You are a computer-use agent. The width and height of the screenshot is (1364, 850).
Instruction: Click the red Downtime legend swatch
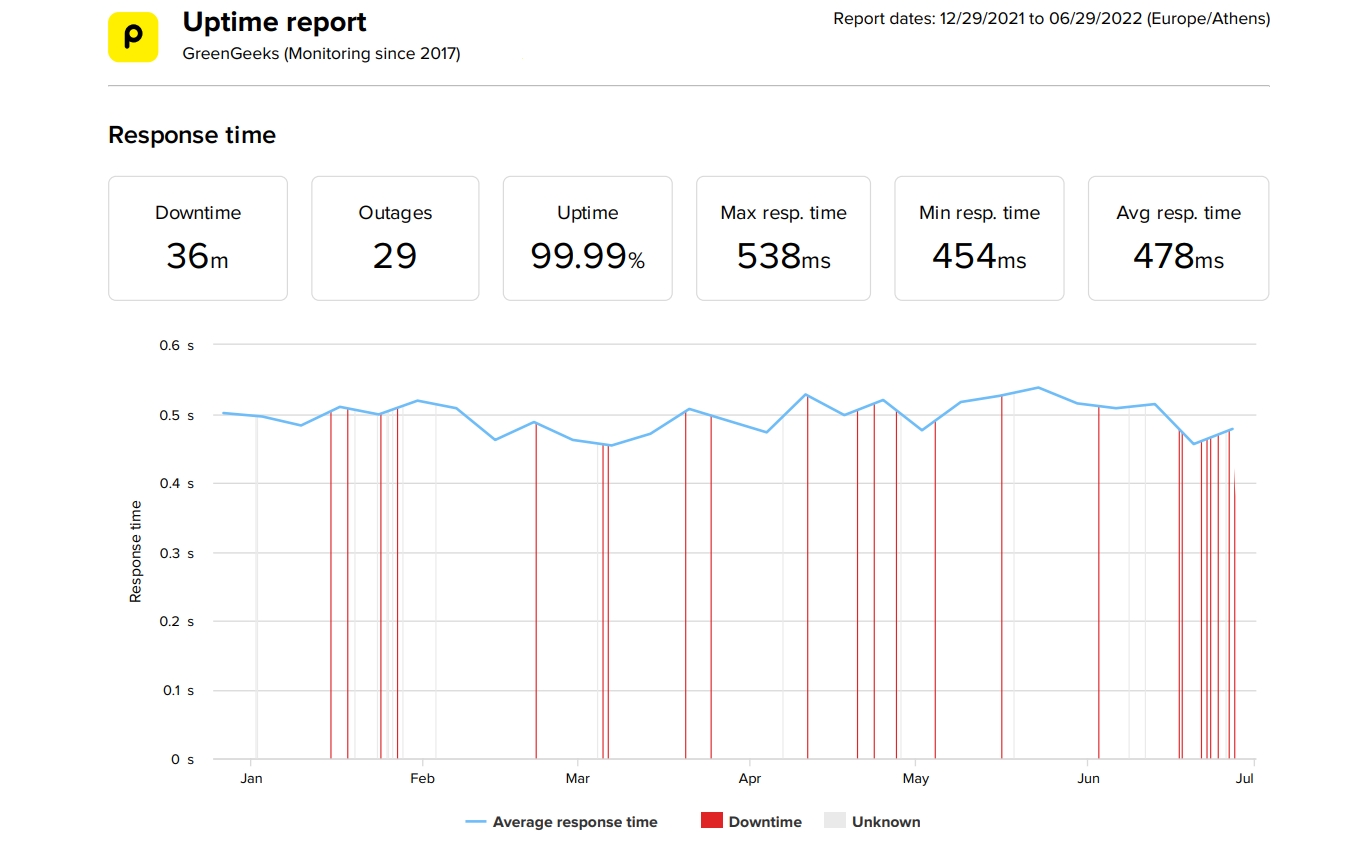point(711,821)
